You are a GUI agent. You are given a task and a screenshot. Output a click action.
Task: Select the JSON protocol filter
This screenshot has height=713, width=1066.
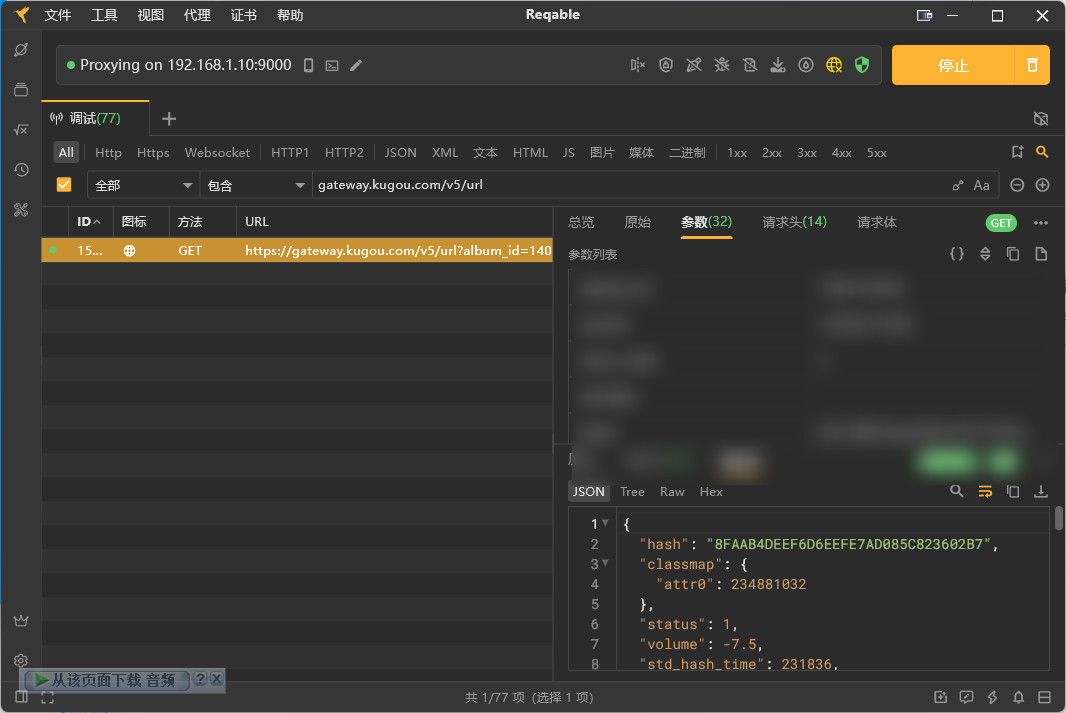[400, 153]
